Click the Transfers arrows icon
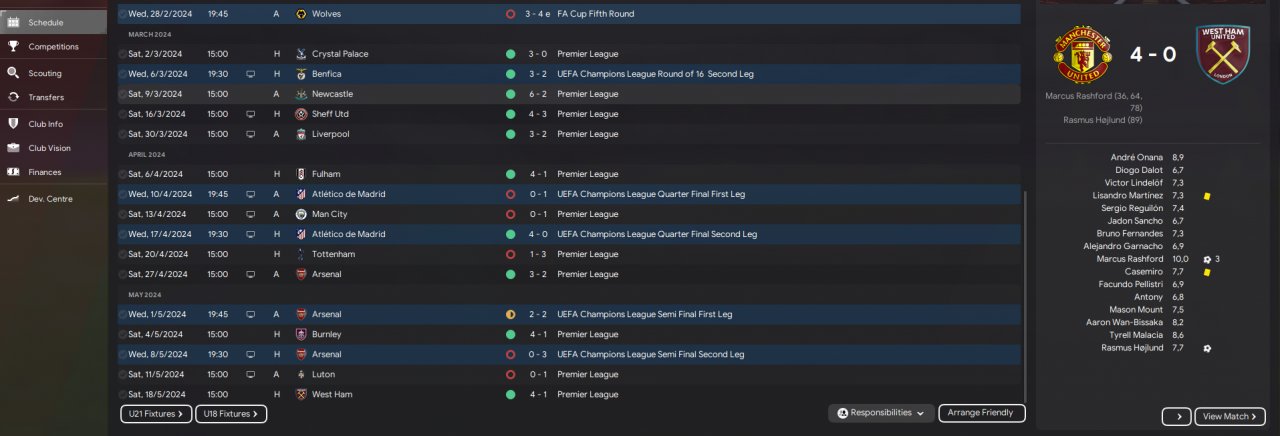Viewport: 1280px width, 436px height. [x=13, y=97]
